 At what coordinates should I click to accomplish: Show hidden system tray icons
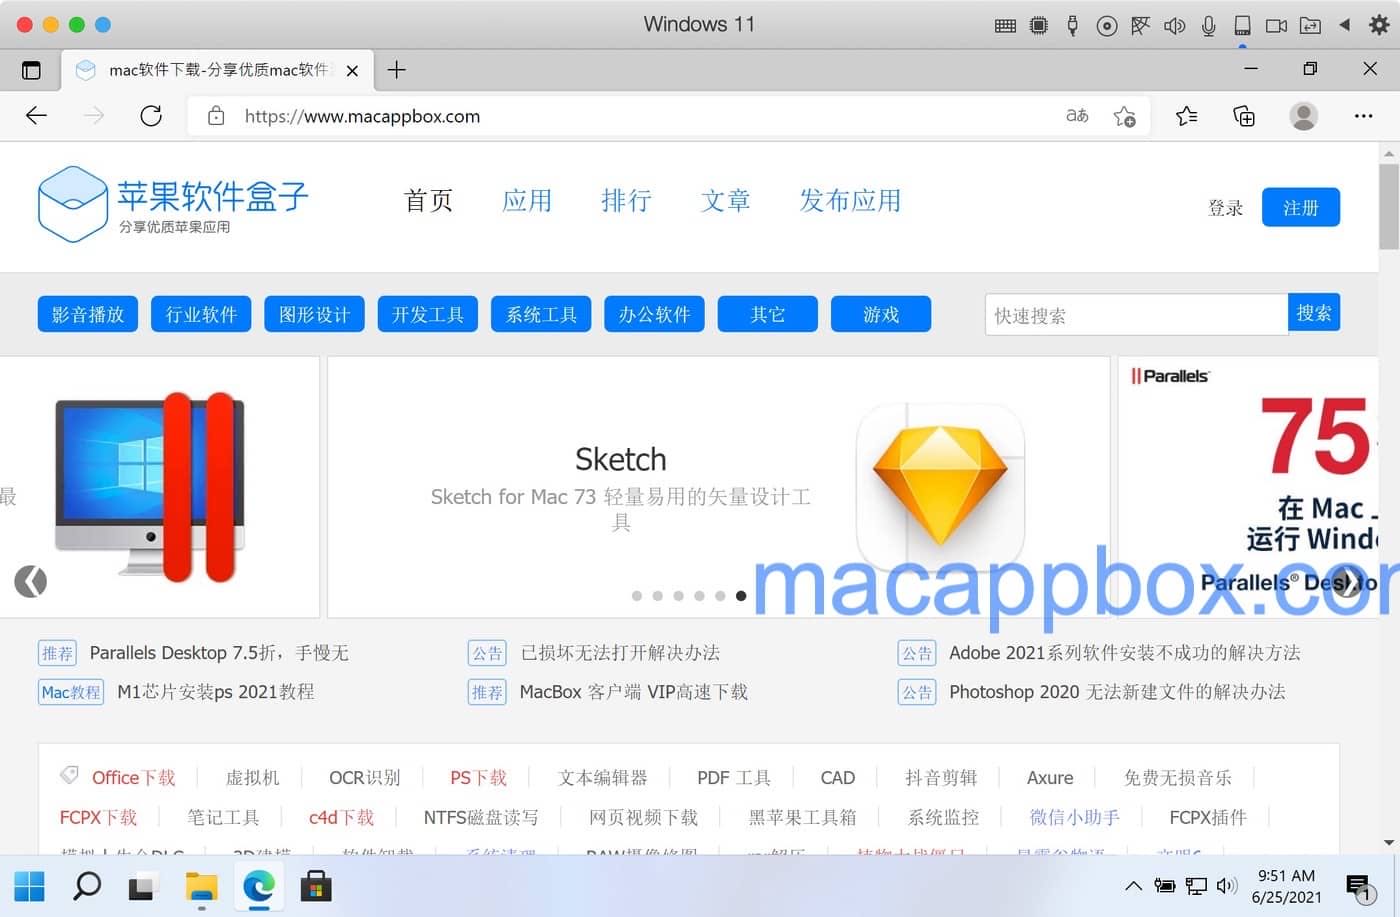tap(1133, 885)
